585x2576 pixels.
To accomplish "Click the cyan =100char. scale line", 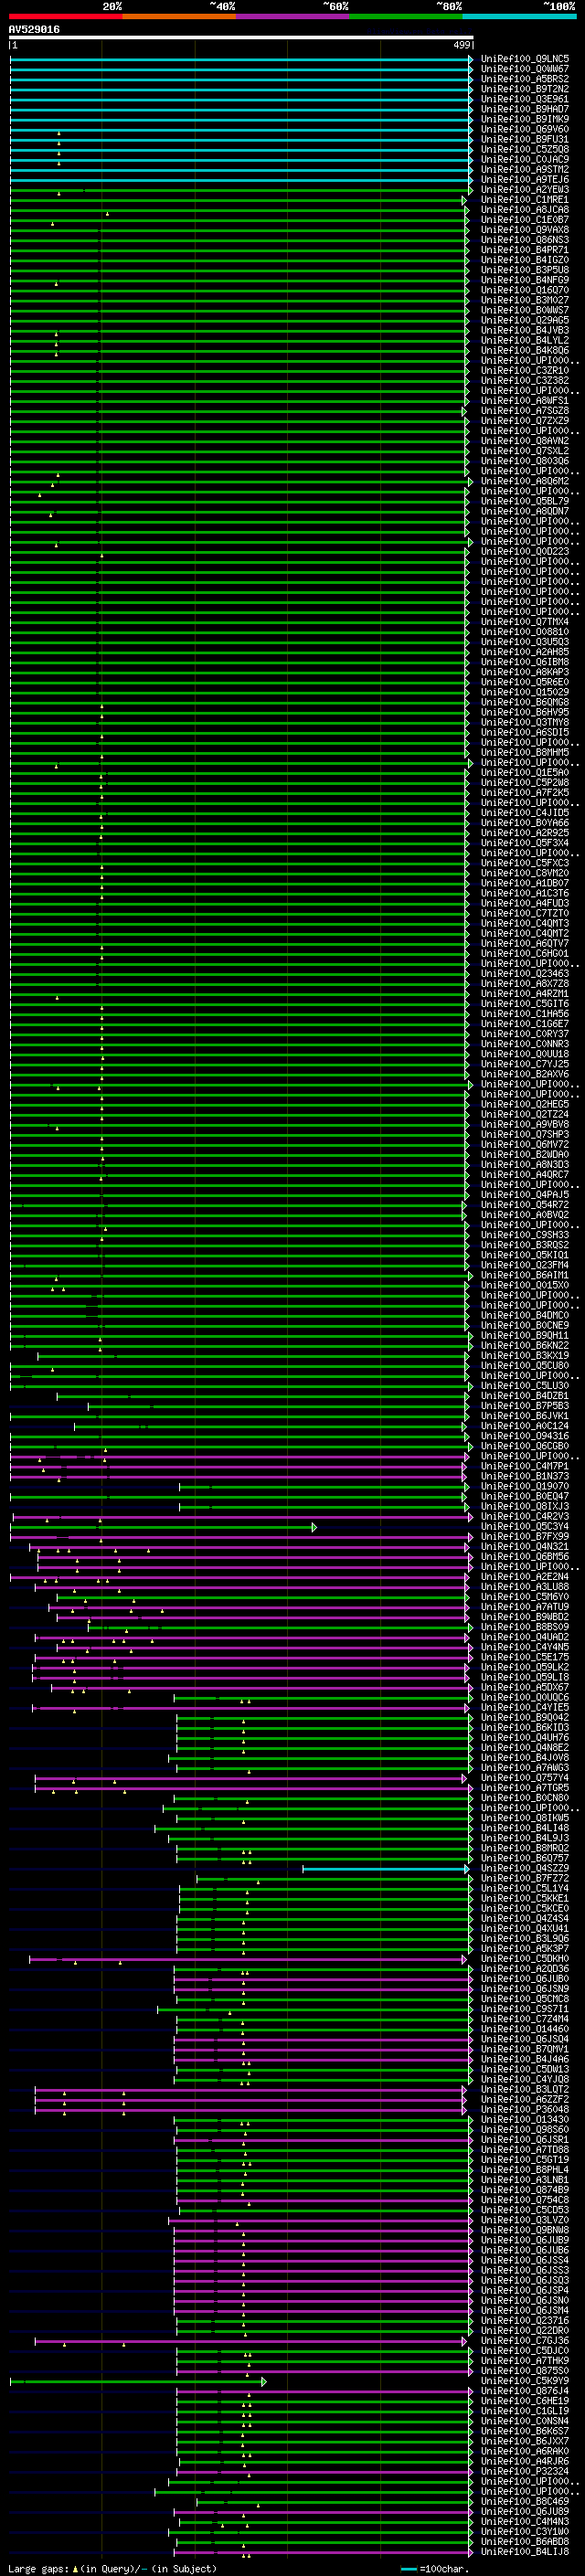I will (x=408, y=2569).
